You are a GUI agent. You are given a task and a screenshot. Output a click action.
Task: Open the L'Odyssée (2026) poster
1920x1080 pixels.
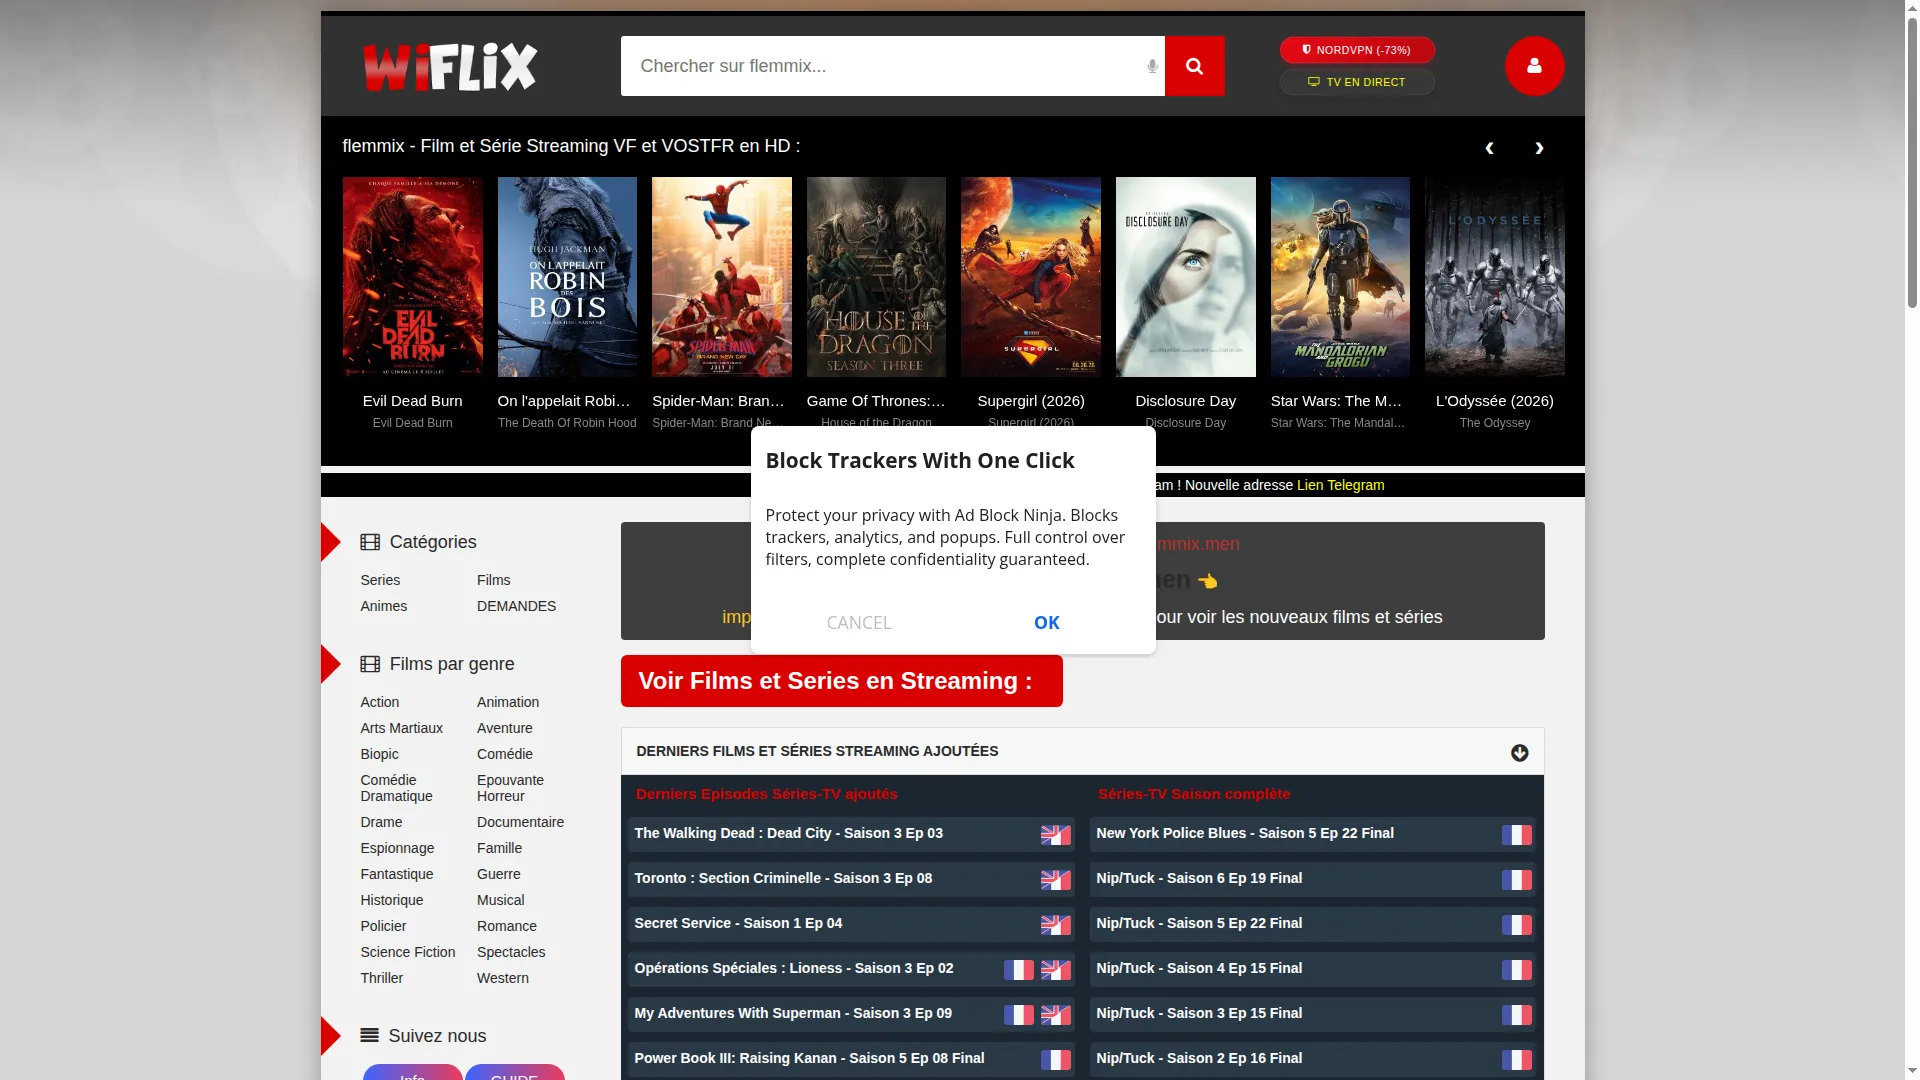coord(1494,277)
